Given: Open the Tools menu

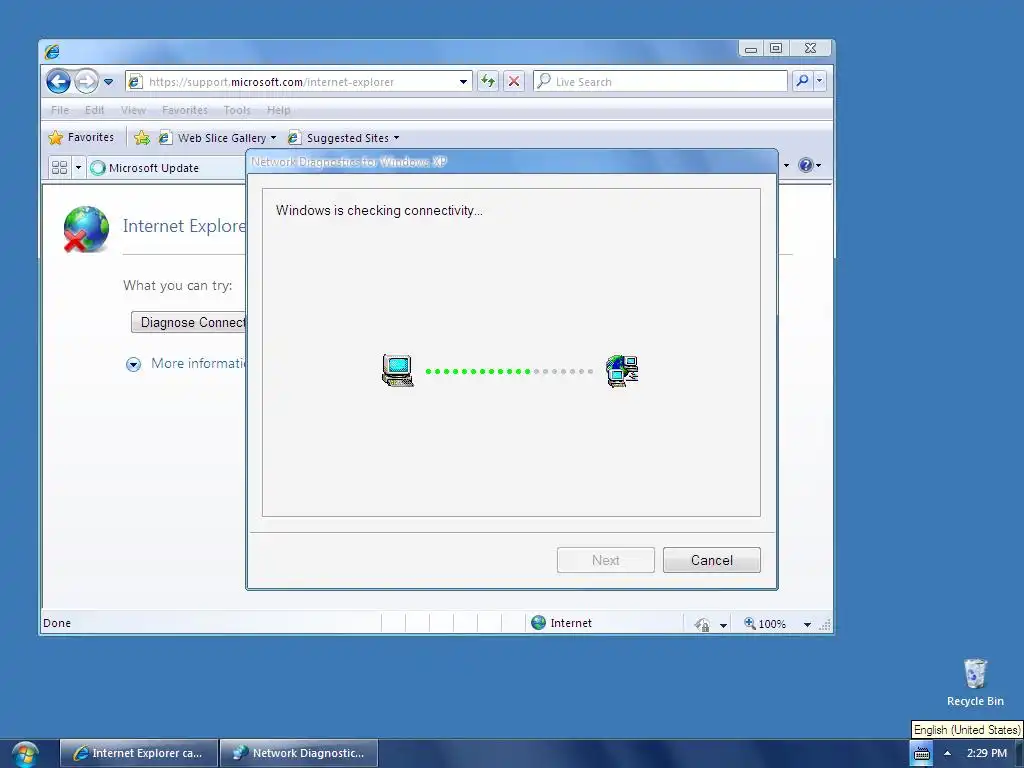Looking at the screenshot, I should click(236, 110).
